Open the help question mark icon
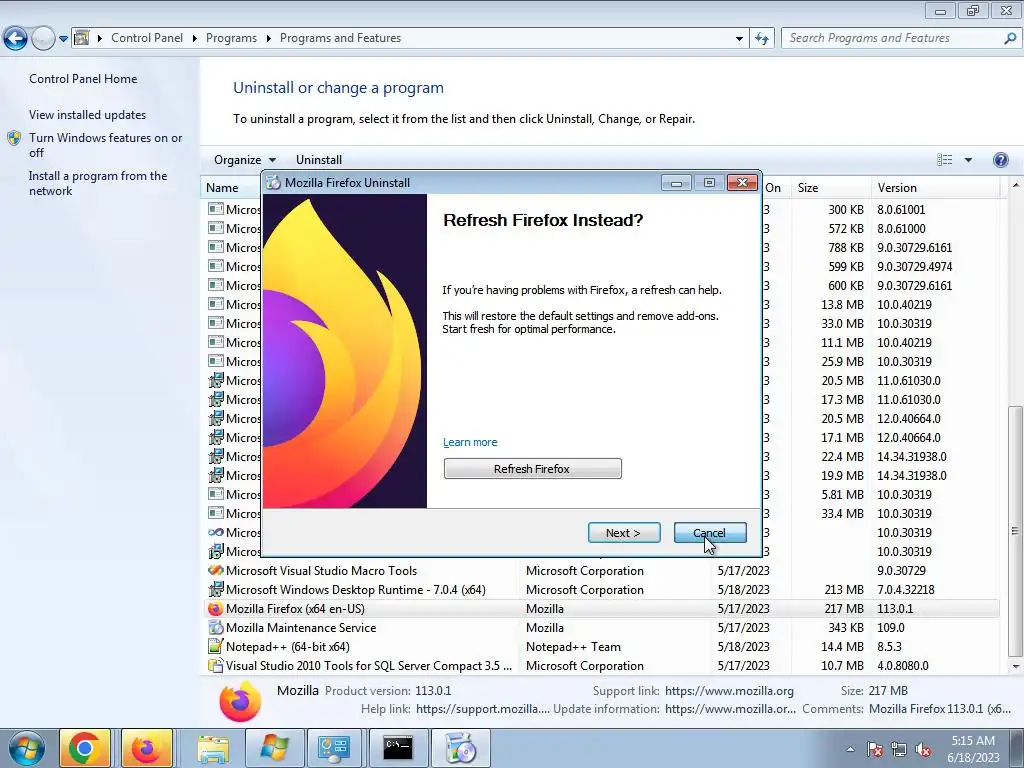 point(1000,160)
